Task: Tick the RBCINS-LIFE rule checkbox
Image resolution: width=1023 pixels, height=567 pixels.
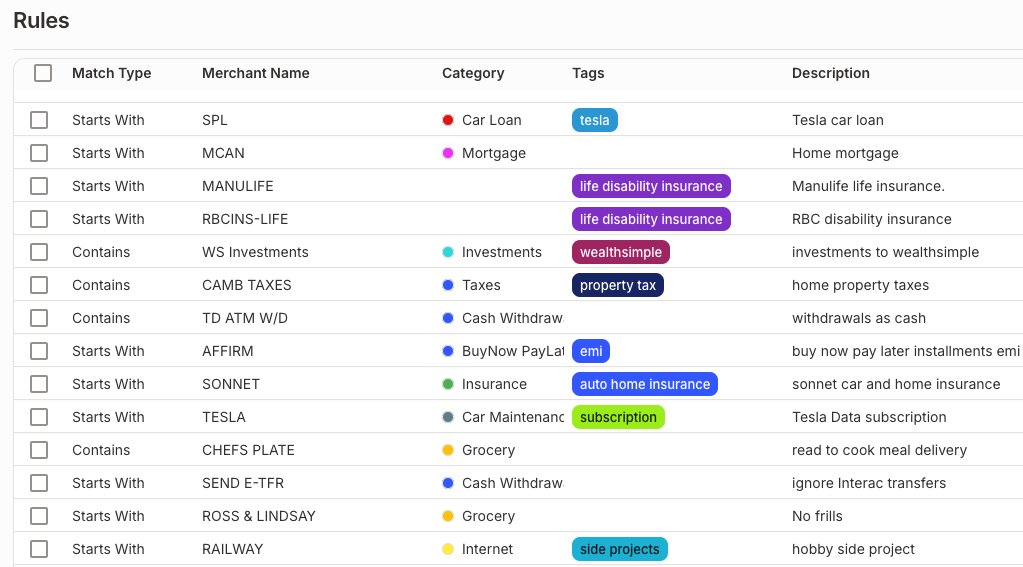Action: coord(39,219)
